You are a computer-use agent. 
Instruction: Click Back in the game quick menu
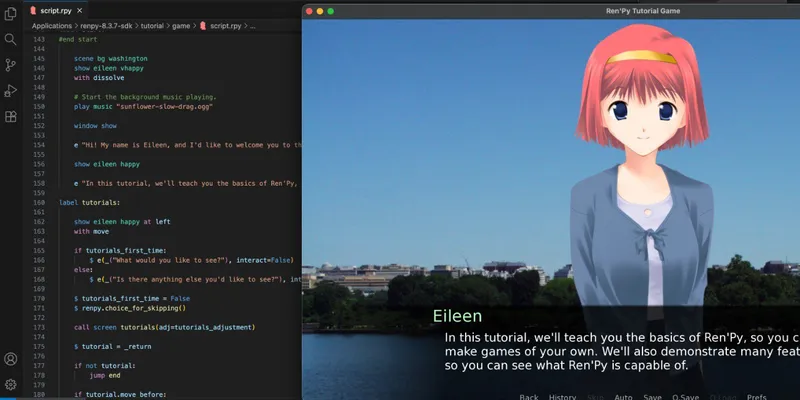pyautogui.click(x=529, y=397)
